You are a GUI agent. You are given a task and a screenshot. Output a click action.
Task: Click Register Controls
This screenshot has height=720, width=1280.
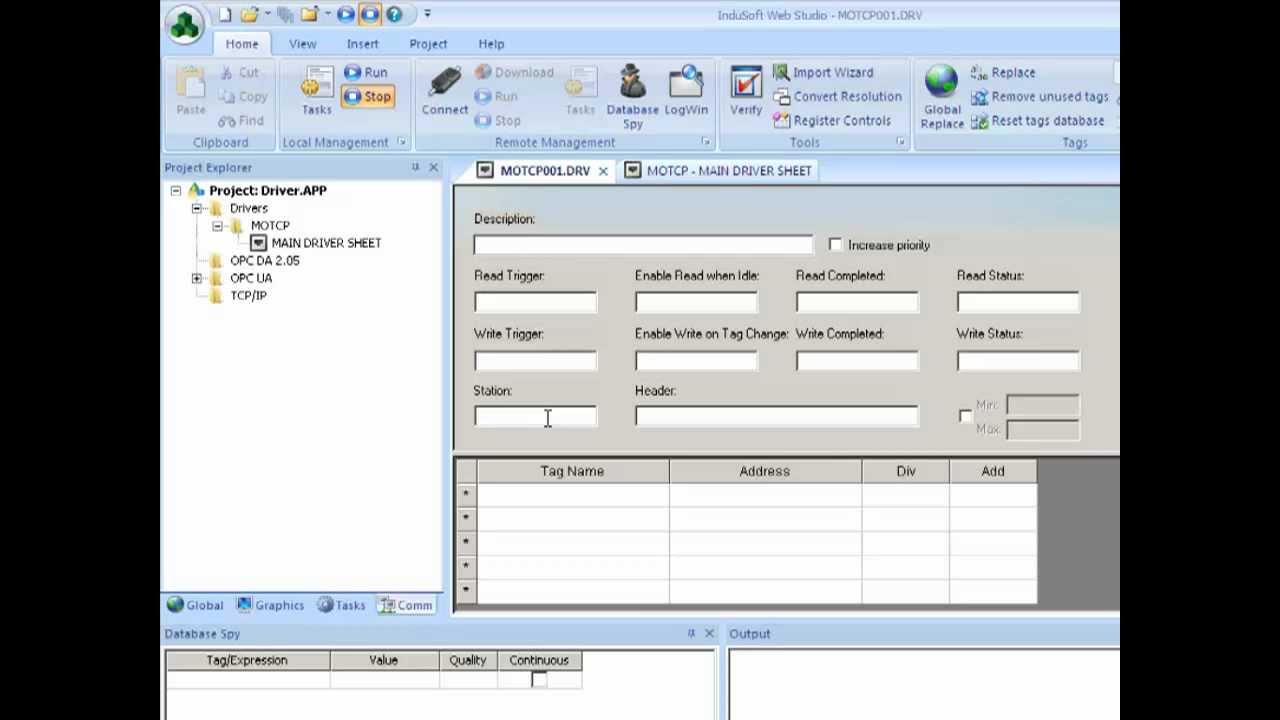click(832, 120)
